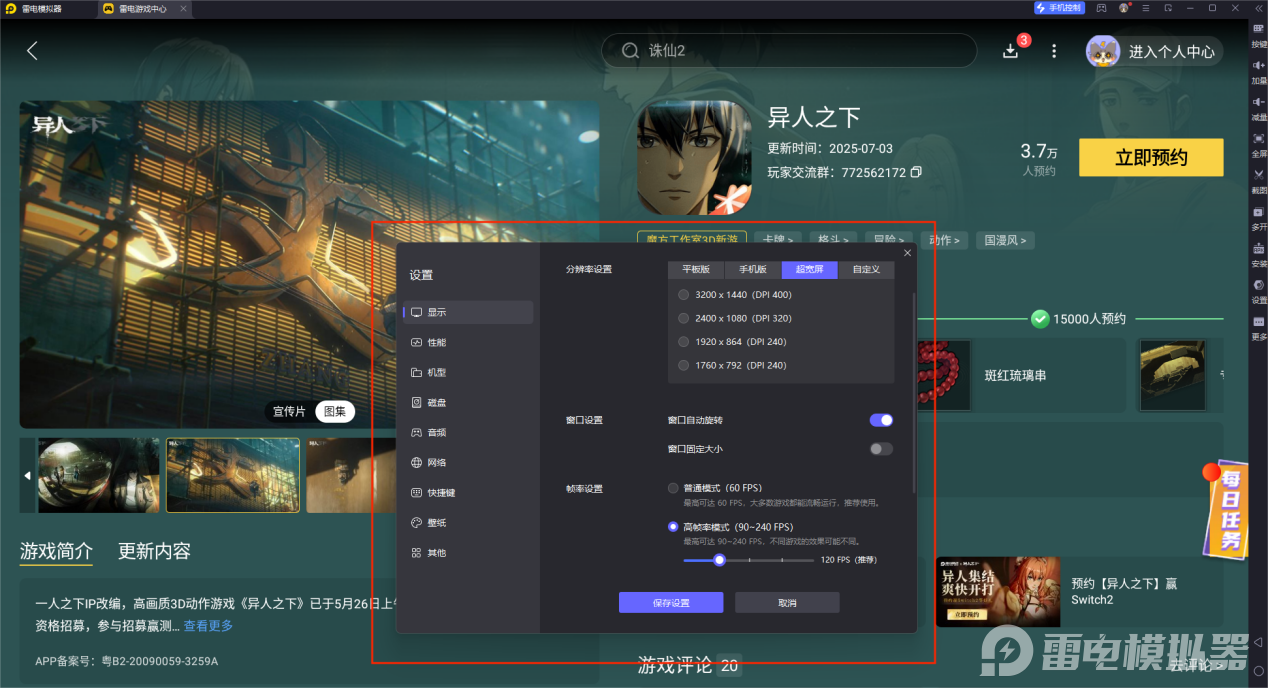
Task: Open 设置 gear icon in right sidebar
Action: coord(1259,290)
